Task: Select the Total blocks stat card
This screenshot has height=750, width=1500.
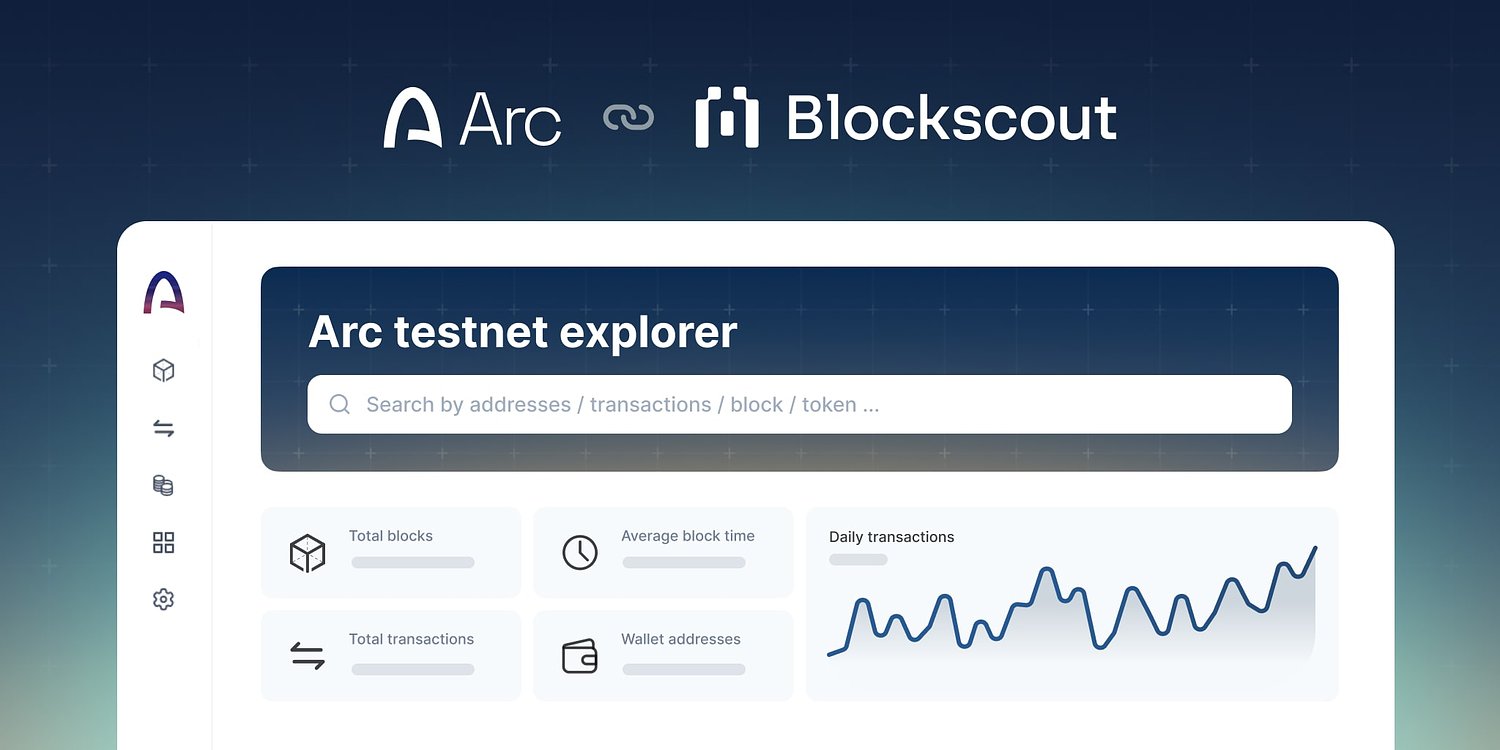Action: (x=390, y=551)
